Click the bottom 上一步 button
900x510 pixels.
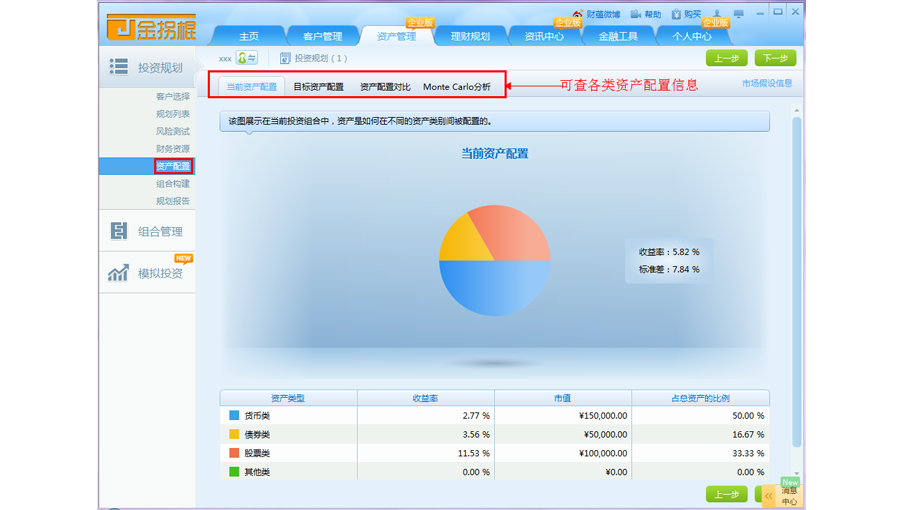tap(726, 494)
